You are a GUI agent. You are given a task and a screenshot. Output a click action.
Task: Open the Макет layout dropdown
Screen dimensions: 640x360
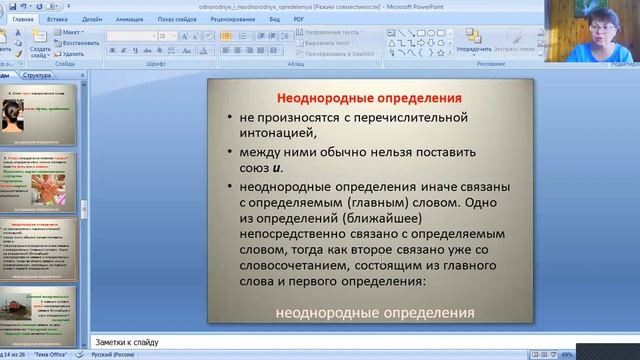tap(69, 32)
